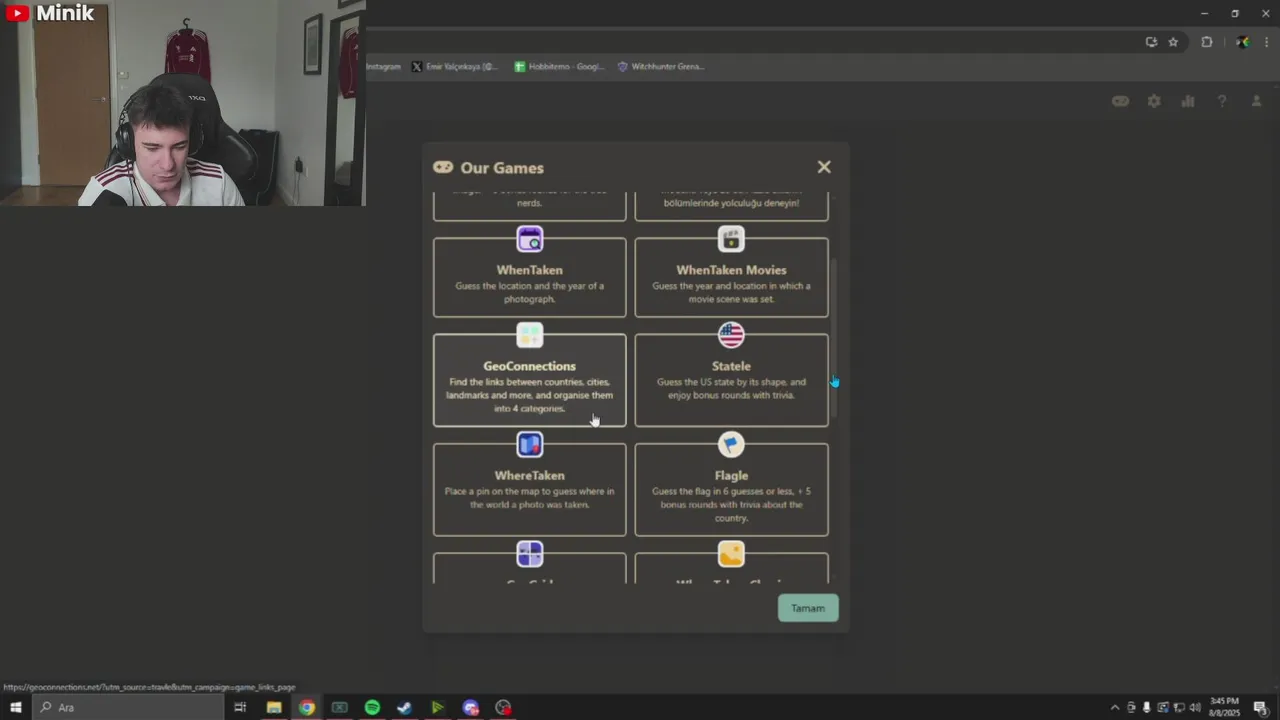This screenshot has height=720, width=1280.
Task: Click the Tamam button
Action: click(x=808, y=608)
